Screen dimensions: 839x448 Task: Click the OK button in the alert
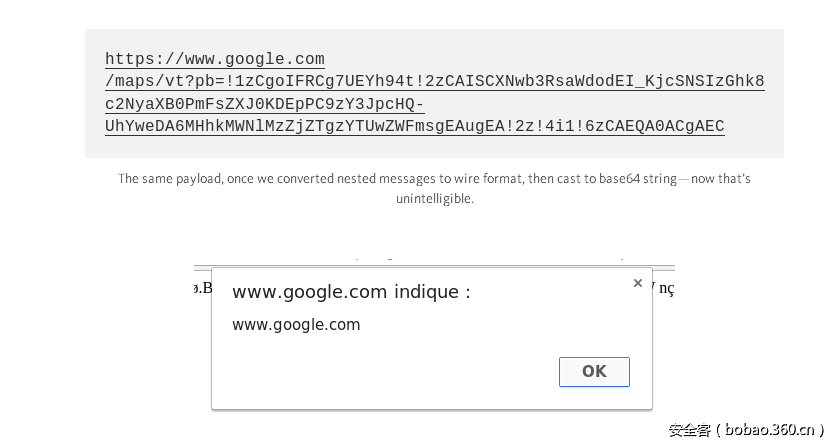[594, 371]
